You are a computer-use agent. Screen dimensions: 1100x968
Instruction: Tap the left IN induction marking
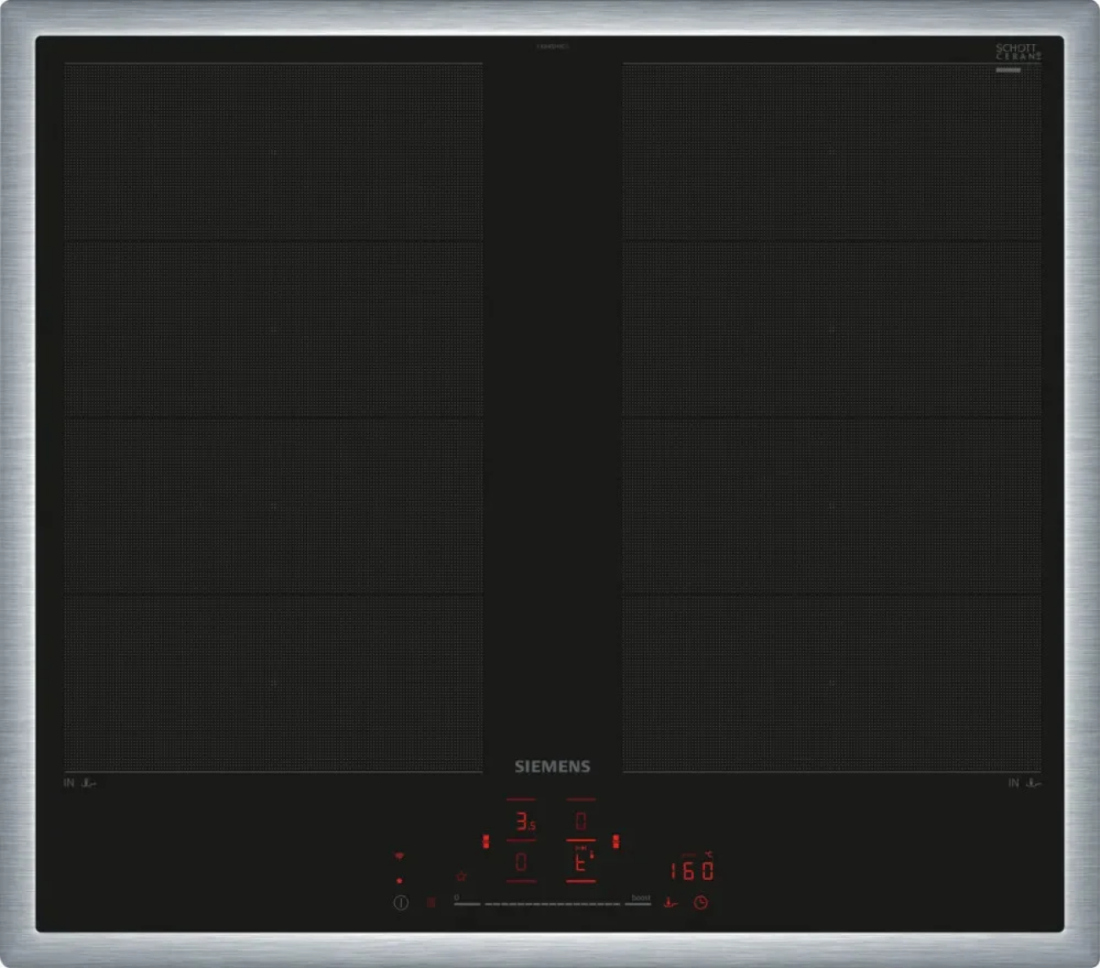tap(69, 783)
